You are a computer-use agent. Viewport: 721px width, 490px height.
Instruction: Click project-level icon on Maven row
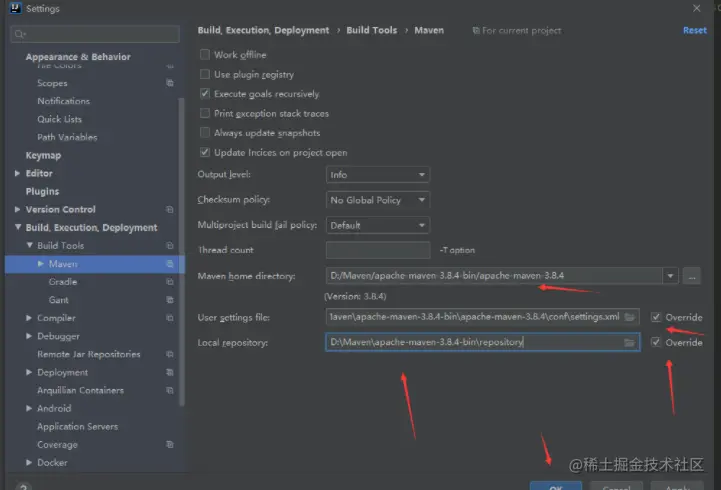coord(170,264)
